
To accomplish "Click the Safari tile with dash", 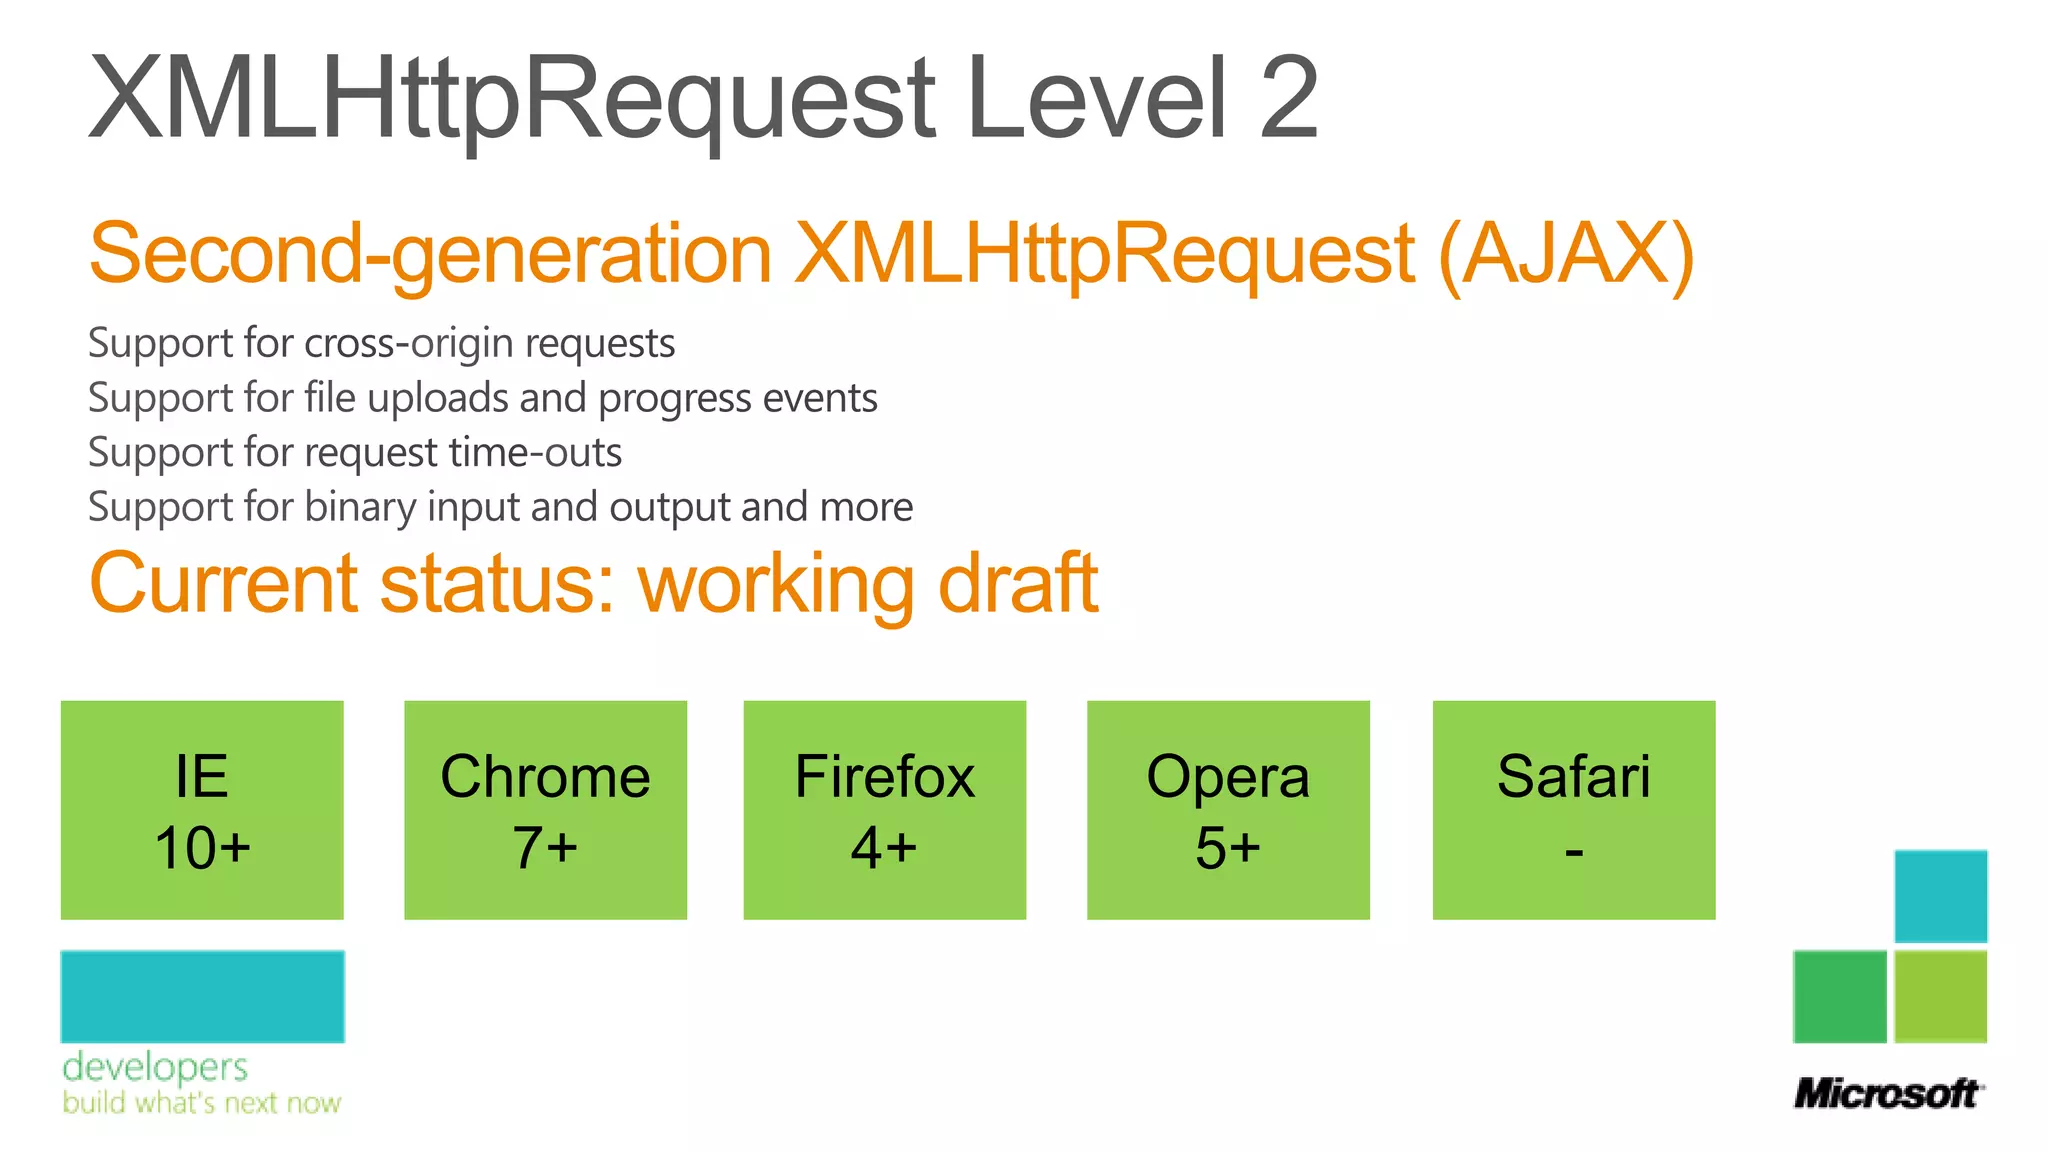I will coord(1573,810).
